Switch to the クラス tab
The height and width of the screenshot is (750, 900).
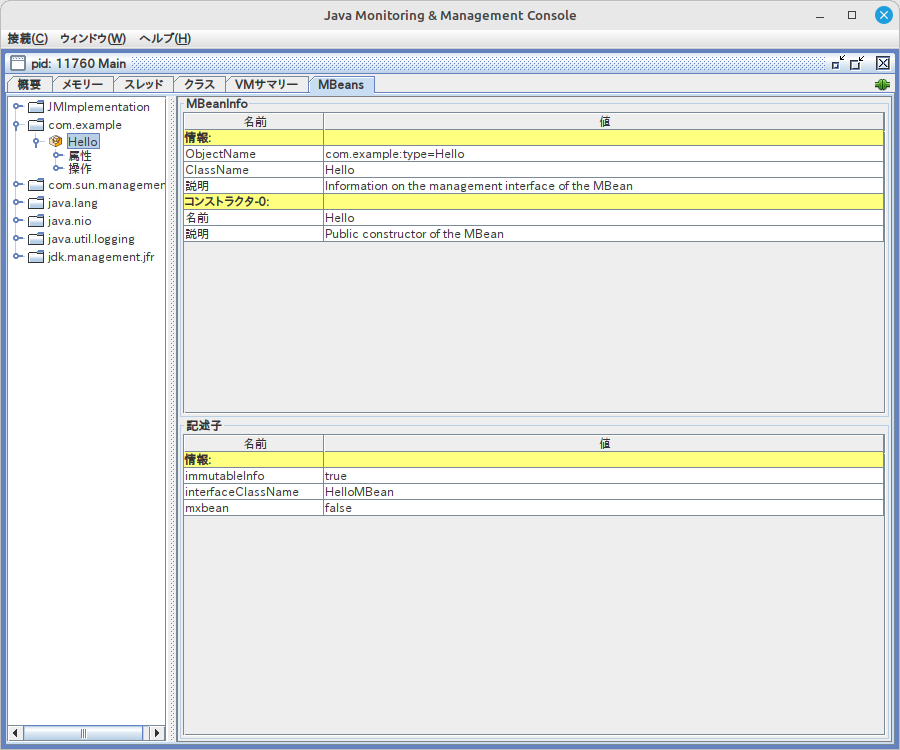coord(199,84)
